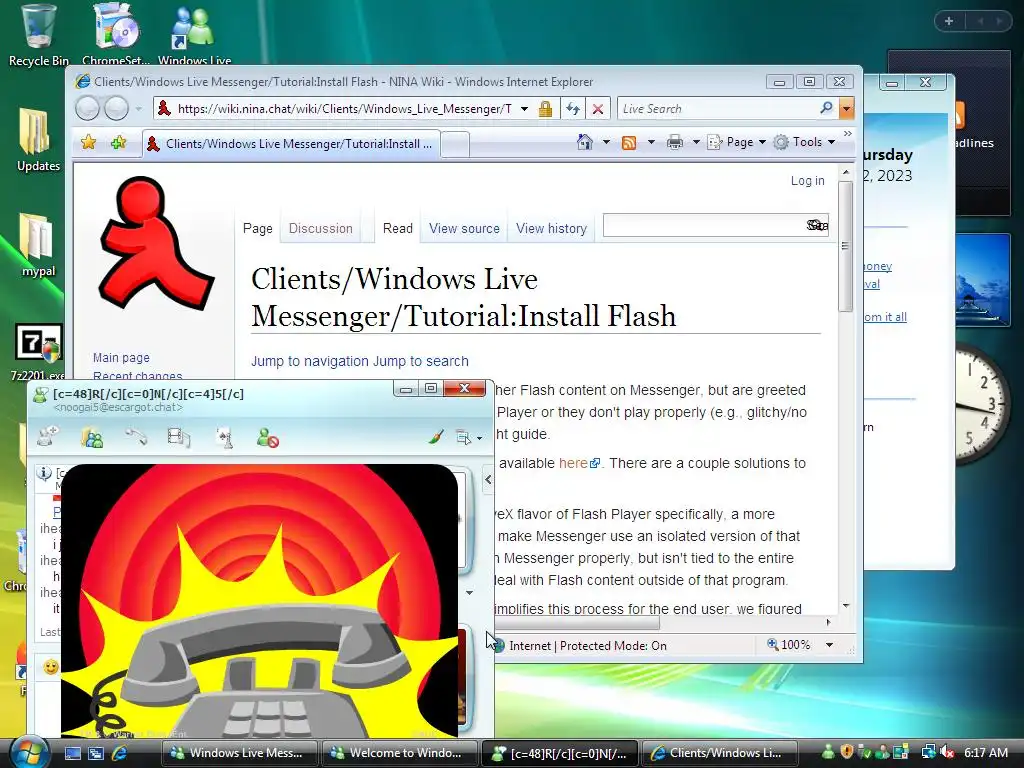This screenshot has height=768, width=1024.
Task: Click the muted volume tray icon
Action: pyautogui.click(x=946, y=752)
